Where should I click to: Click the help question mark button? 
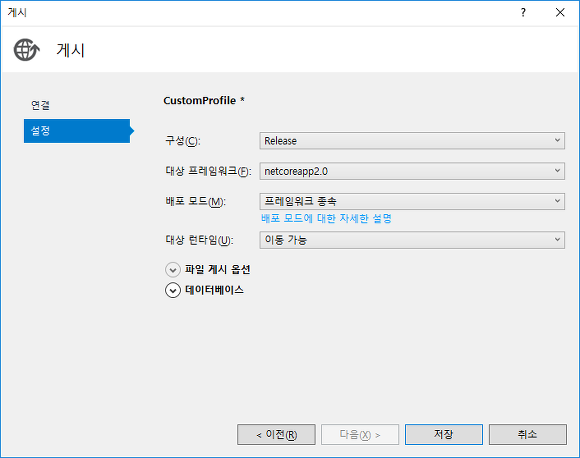523,13
